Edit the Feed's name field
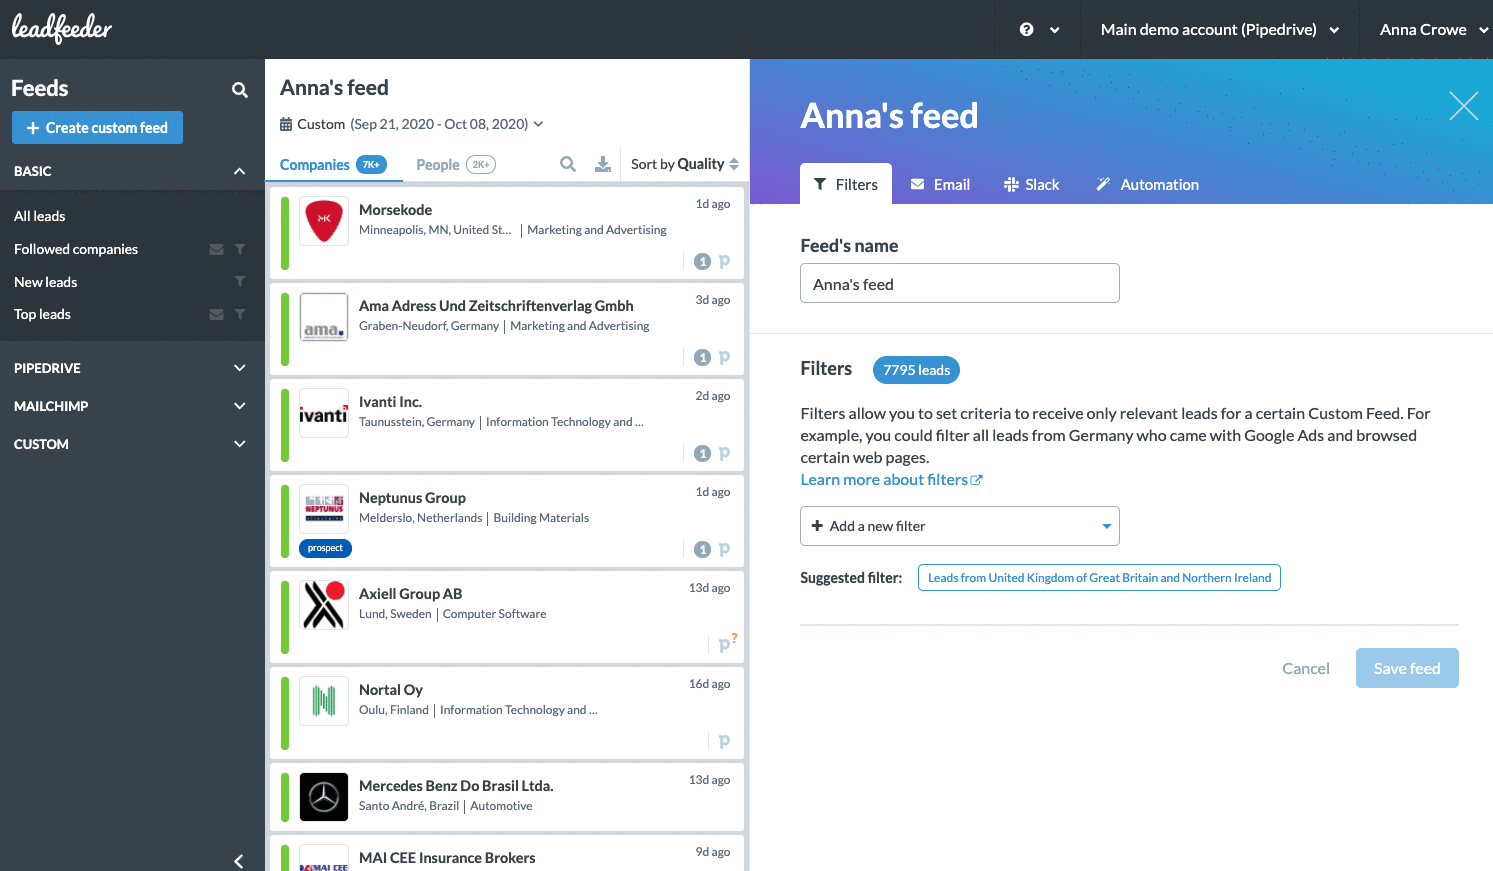 pyautogui.click(x=960, y=283)
